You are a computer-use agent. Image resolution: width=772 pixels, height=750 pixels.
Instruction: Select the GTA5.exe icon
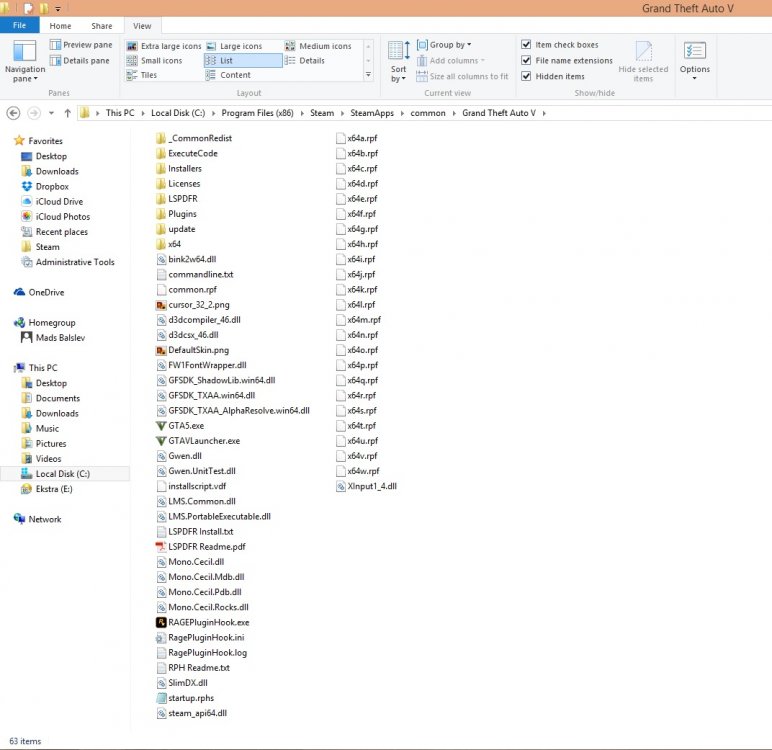[161, 426]
